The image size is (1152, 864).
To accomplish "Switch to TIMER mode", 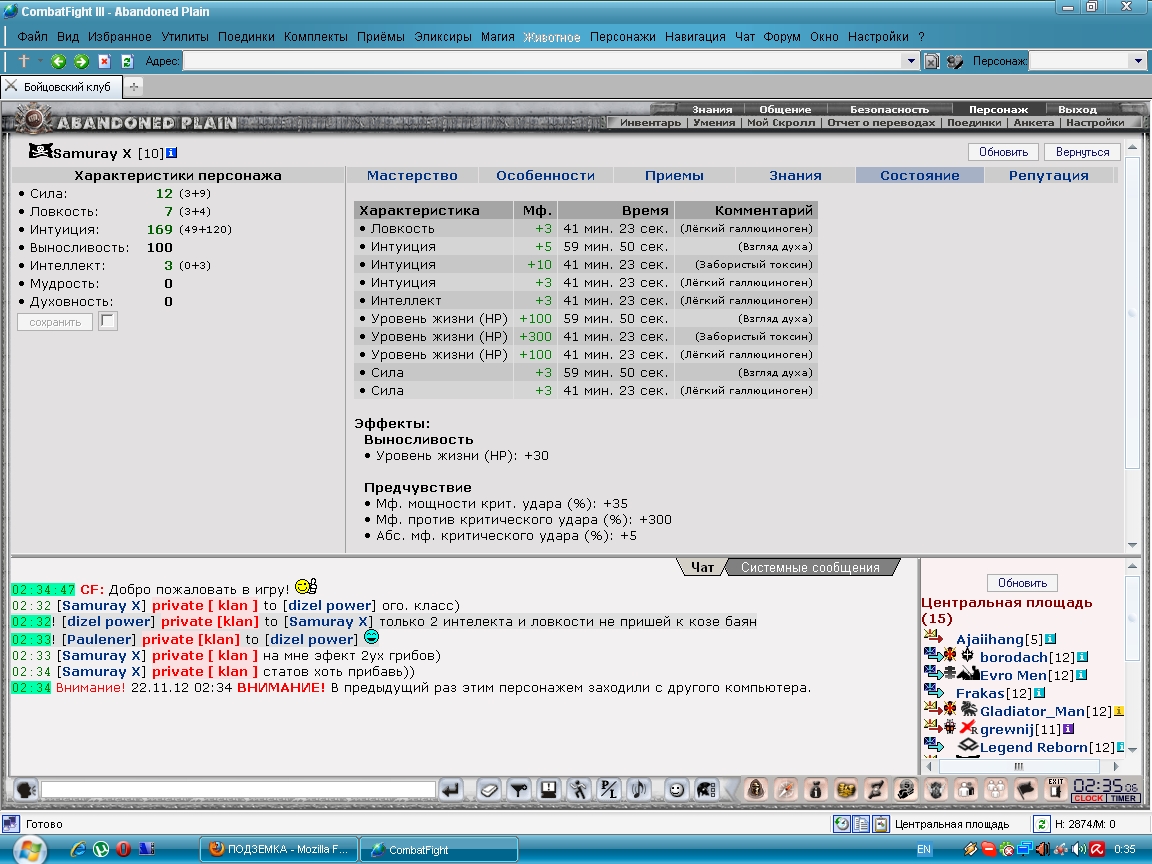I will [1124, 798].
